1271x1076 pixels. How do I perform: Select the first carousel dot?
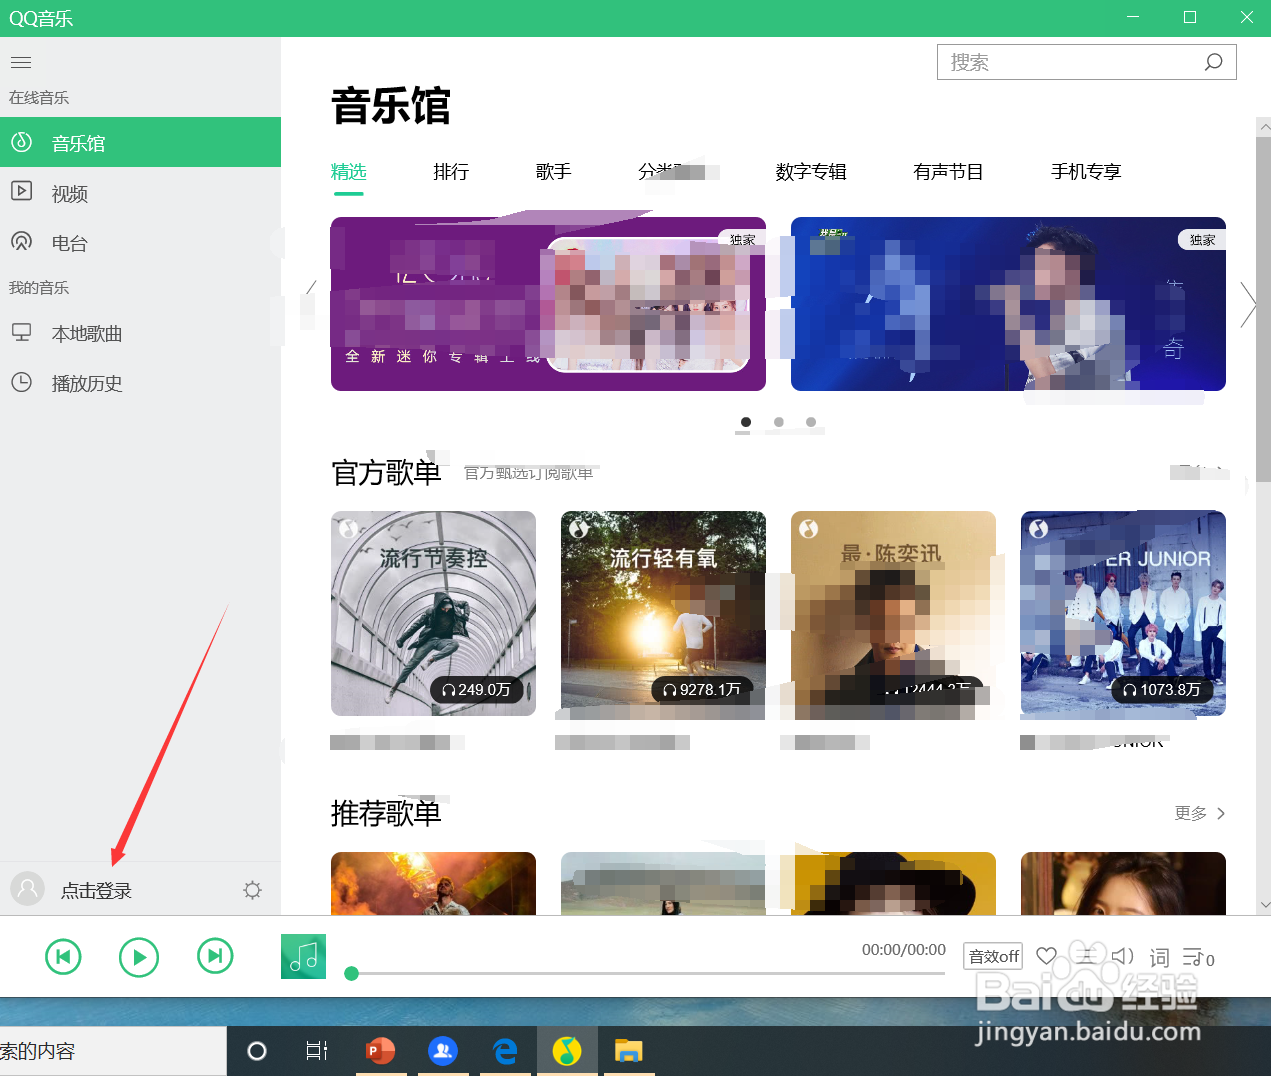coord(746,422)
